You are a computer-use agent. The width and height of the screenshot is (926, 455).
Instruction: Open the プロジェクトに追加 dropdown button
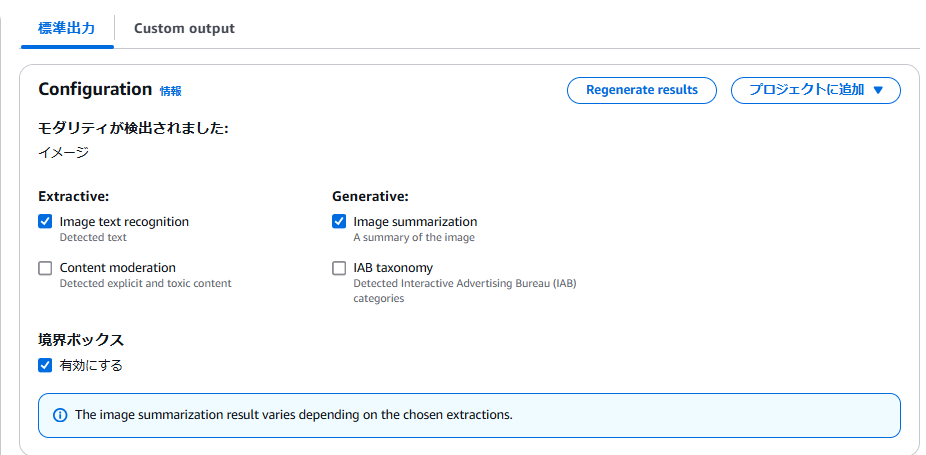coord(816,90)
